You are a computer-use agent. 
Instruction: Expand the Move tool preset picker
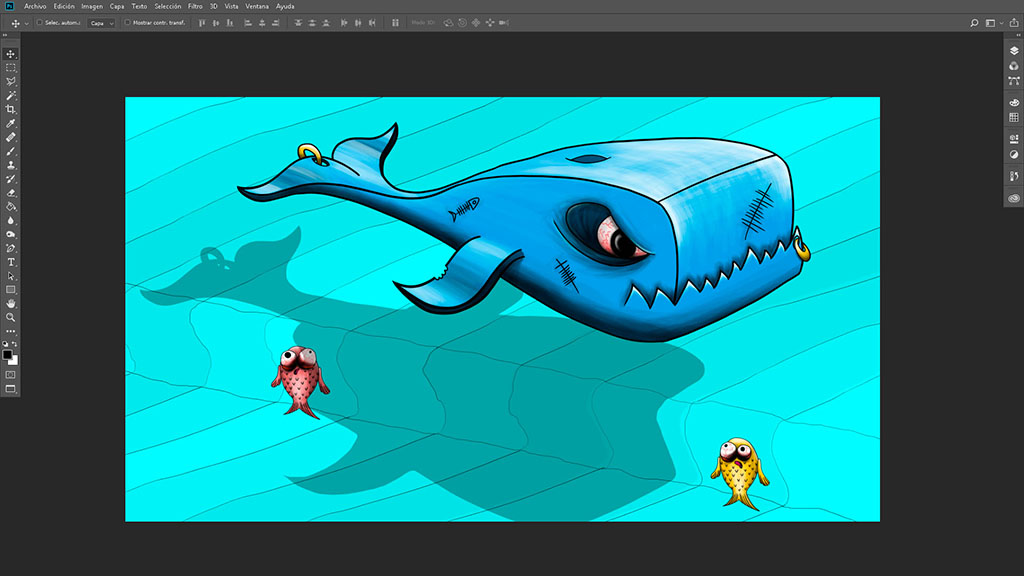click(26, 22)
